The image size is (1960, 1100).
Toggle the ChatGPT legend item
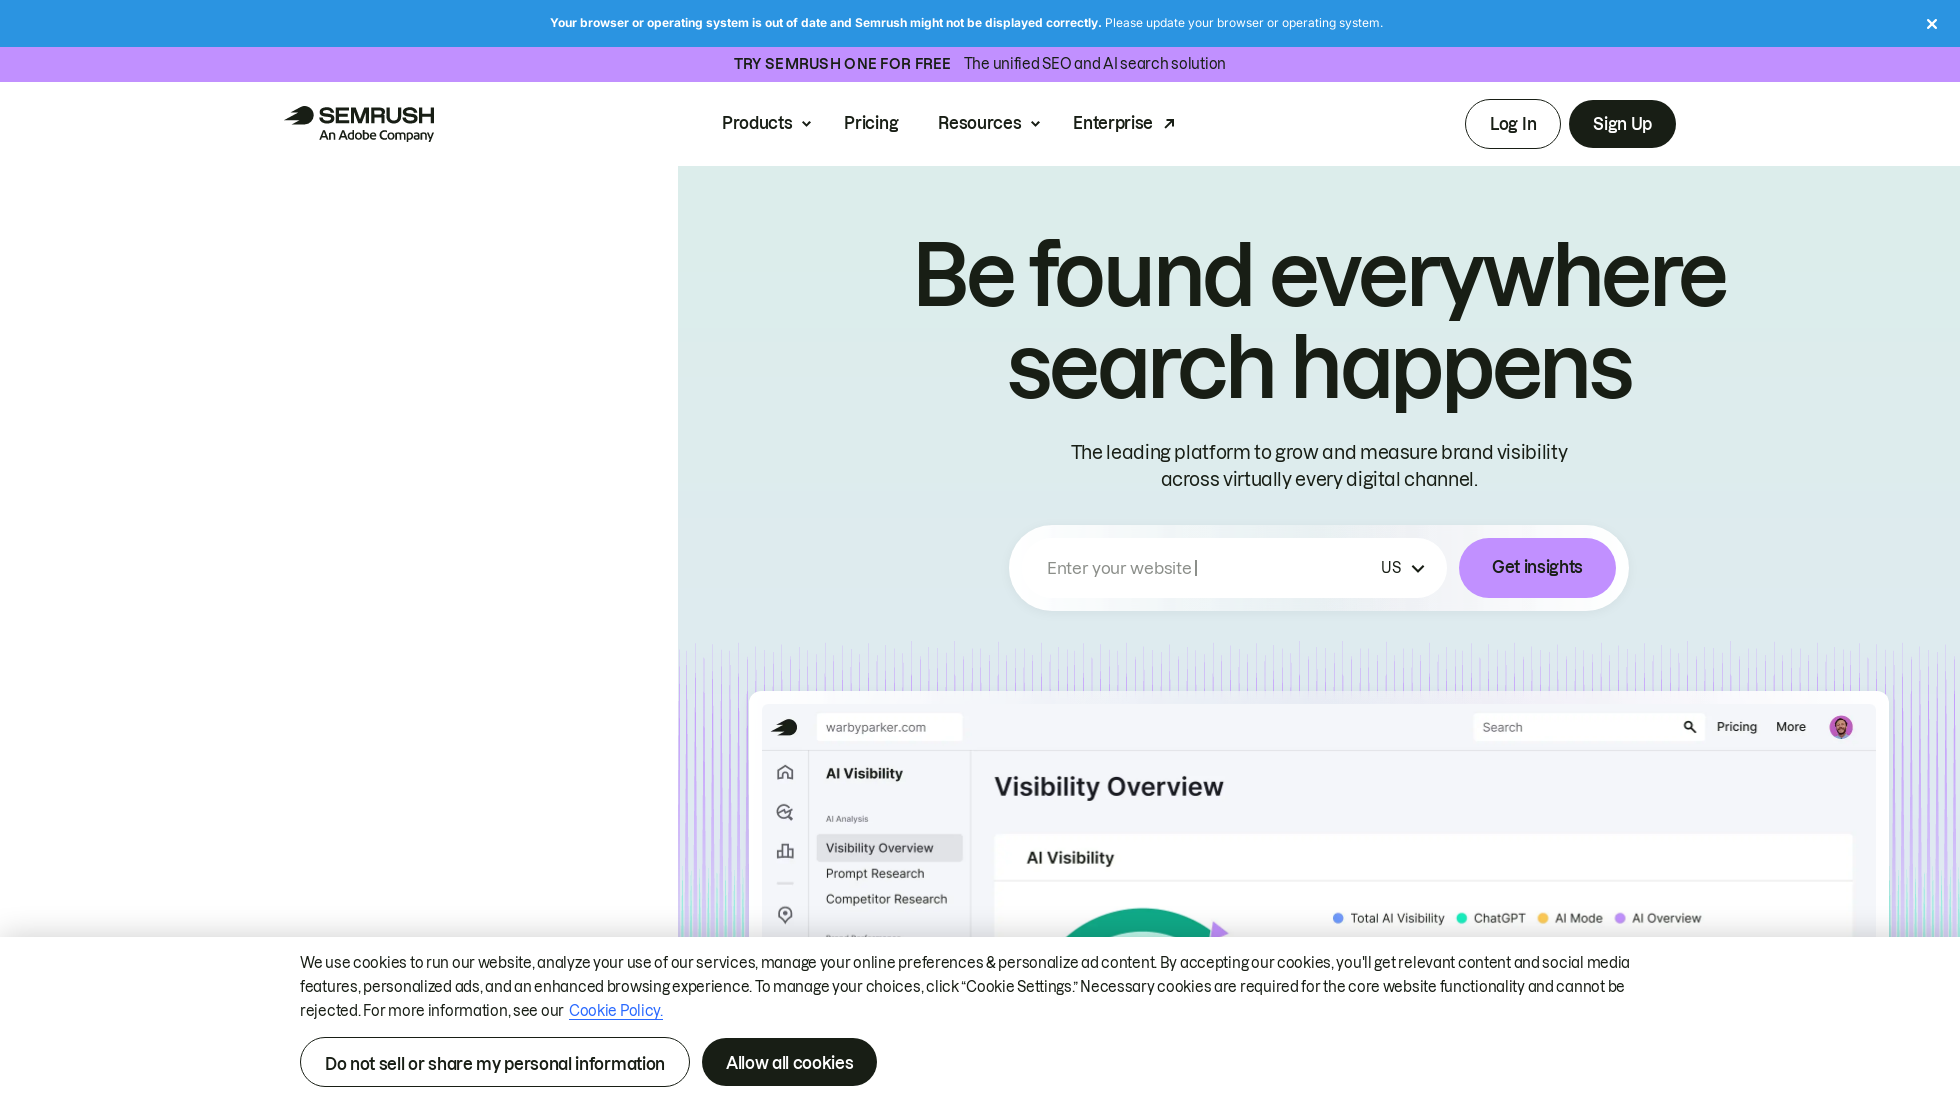pyautogui.click(x=1491, y=918)
